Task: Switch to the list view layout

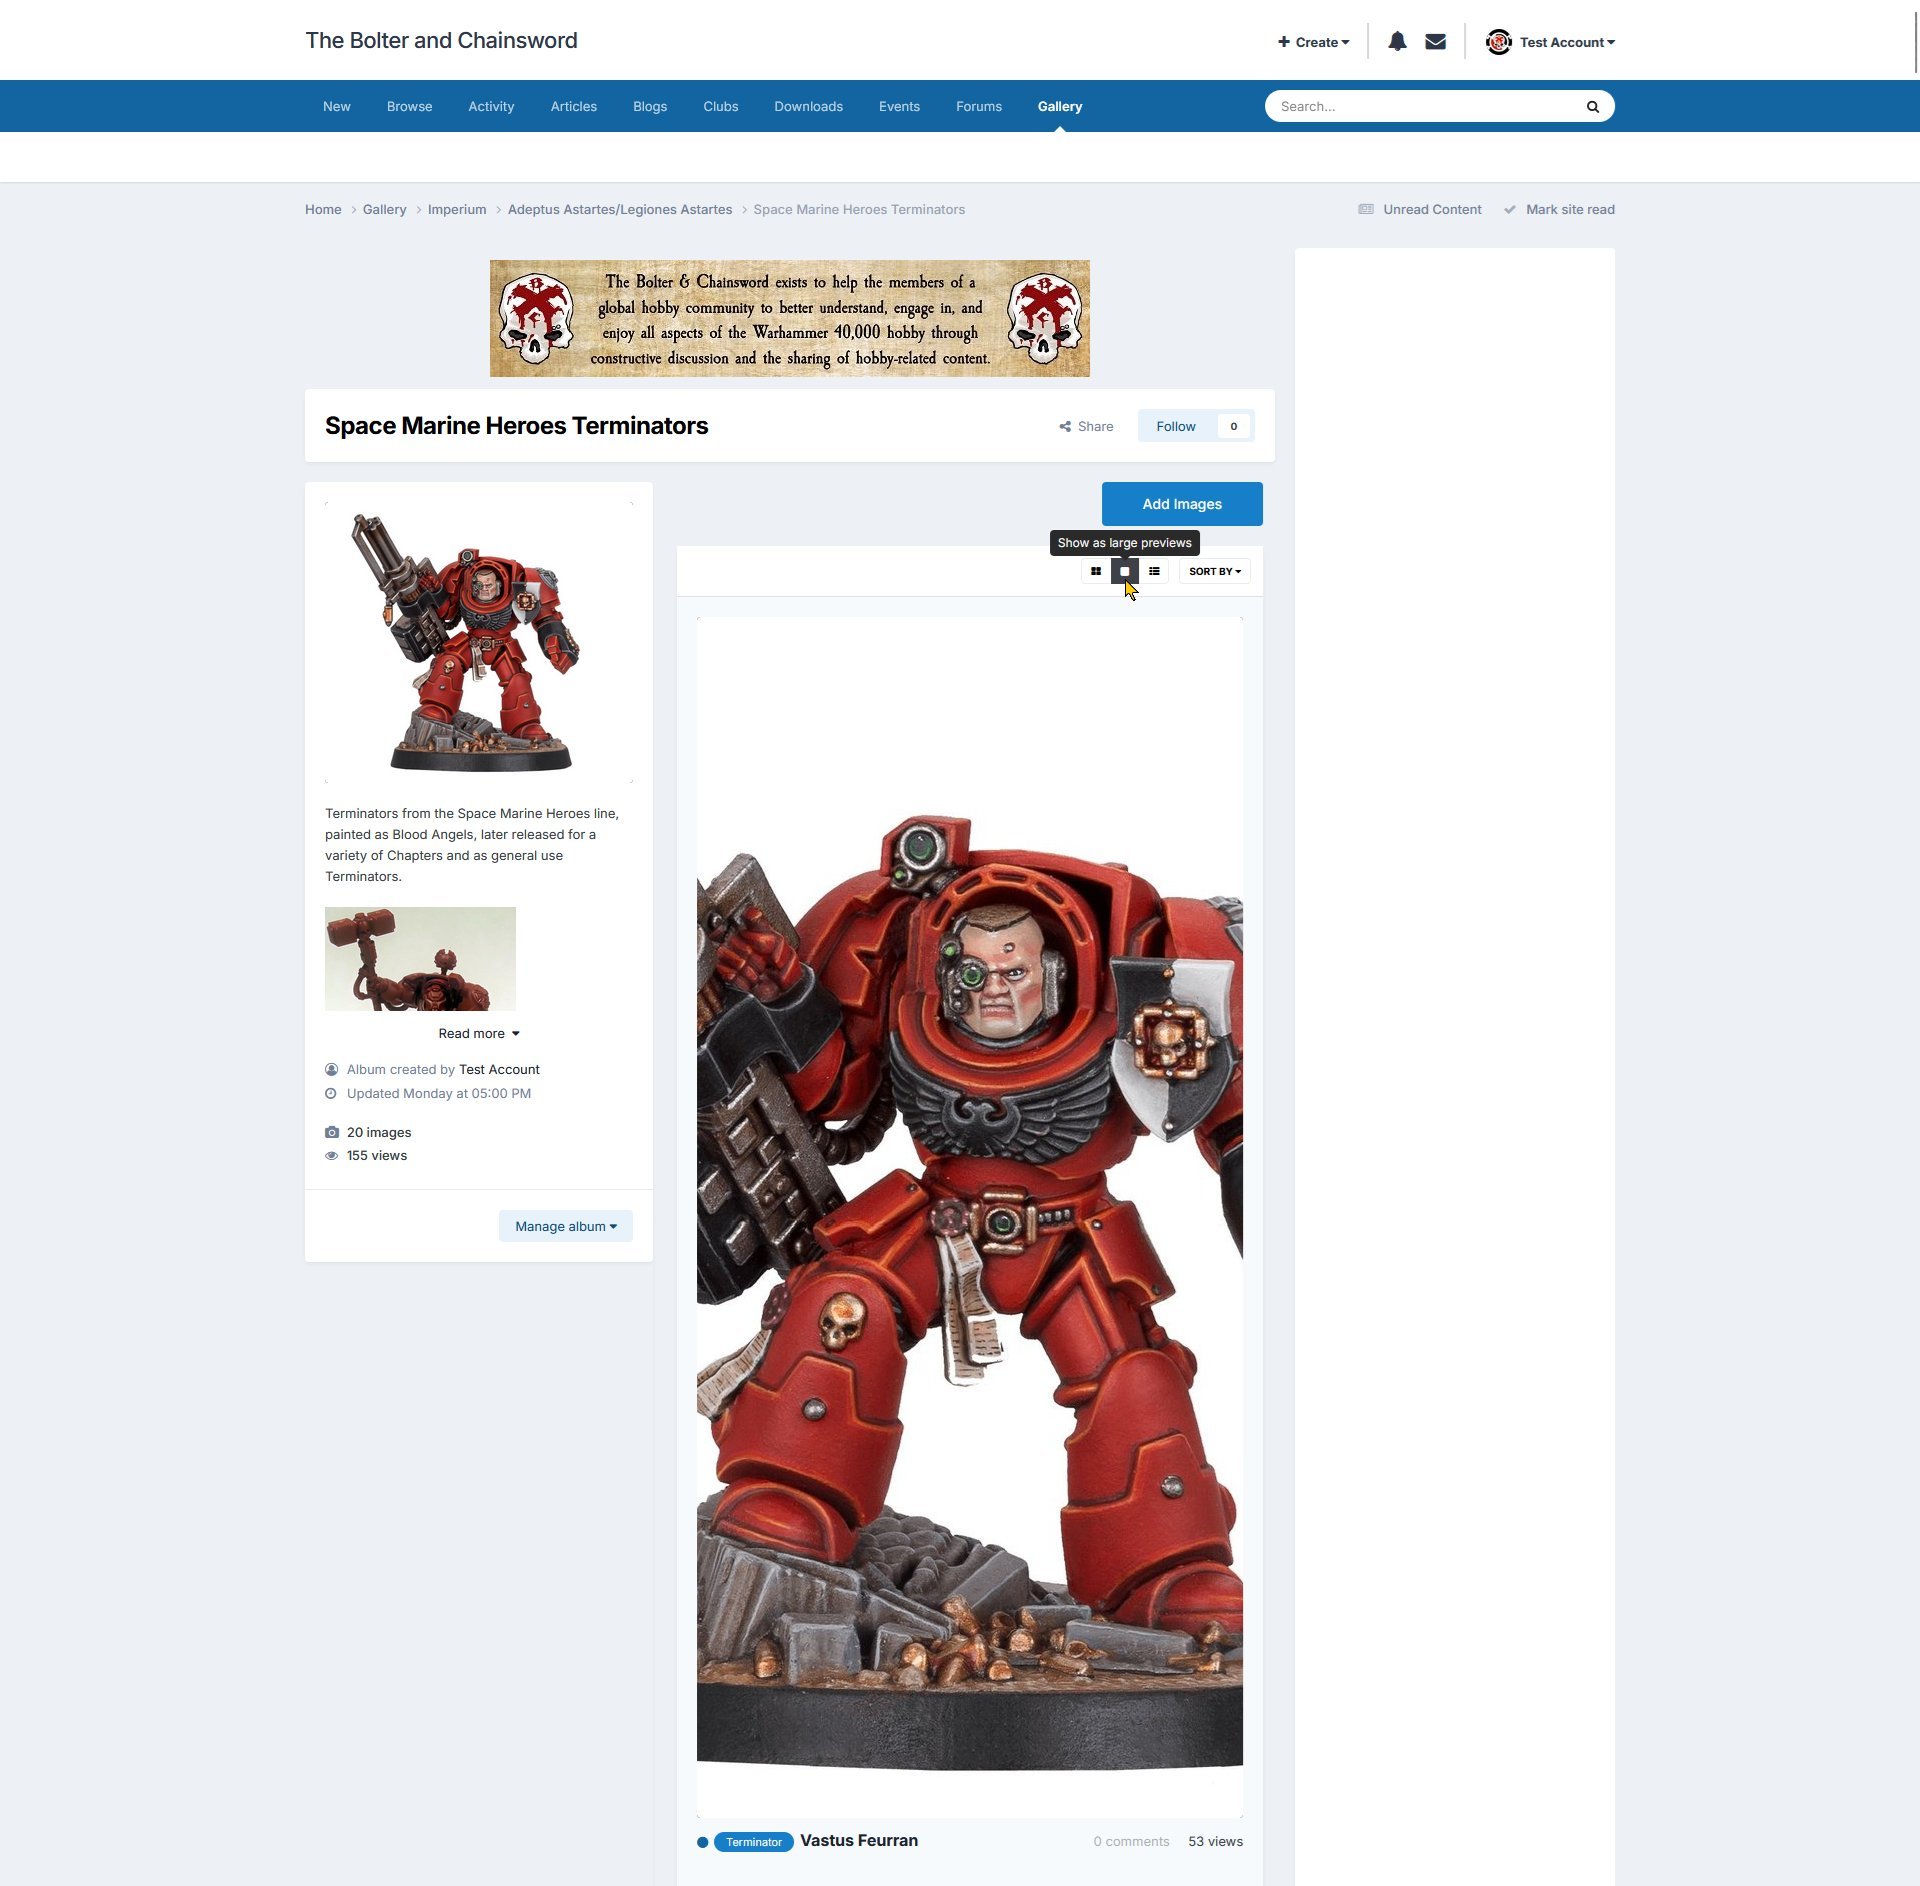Action: click(x=1154, y=572)
